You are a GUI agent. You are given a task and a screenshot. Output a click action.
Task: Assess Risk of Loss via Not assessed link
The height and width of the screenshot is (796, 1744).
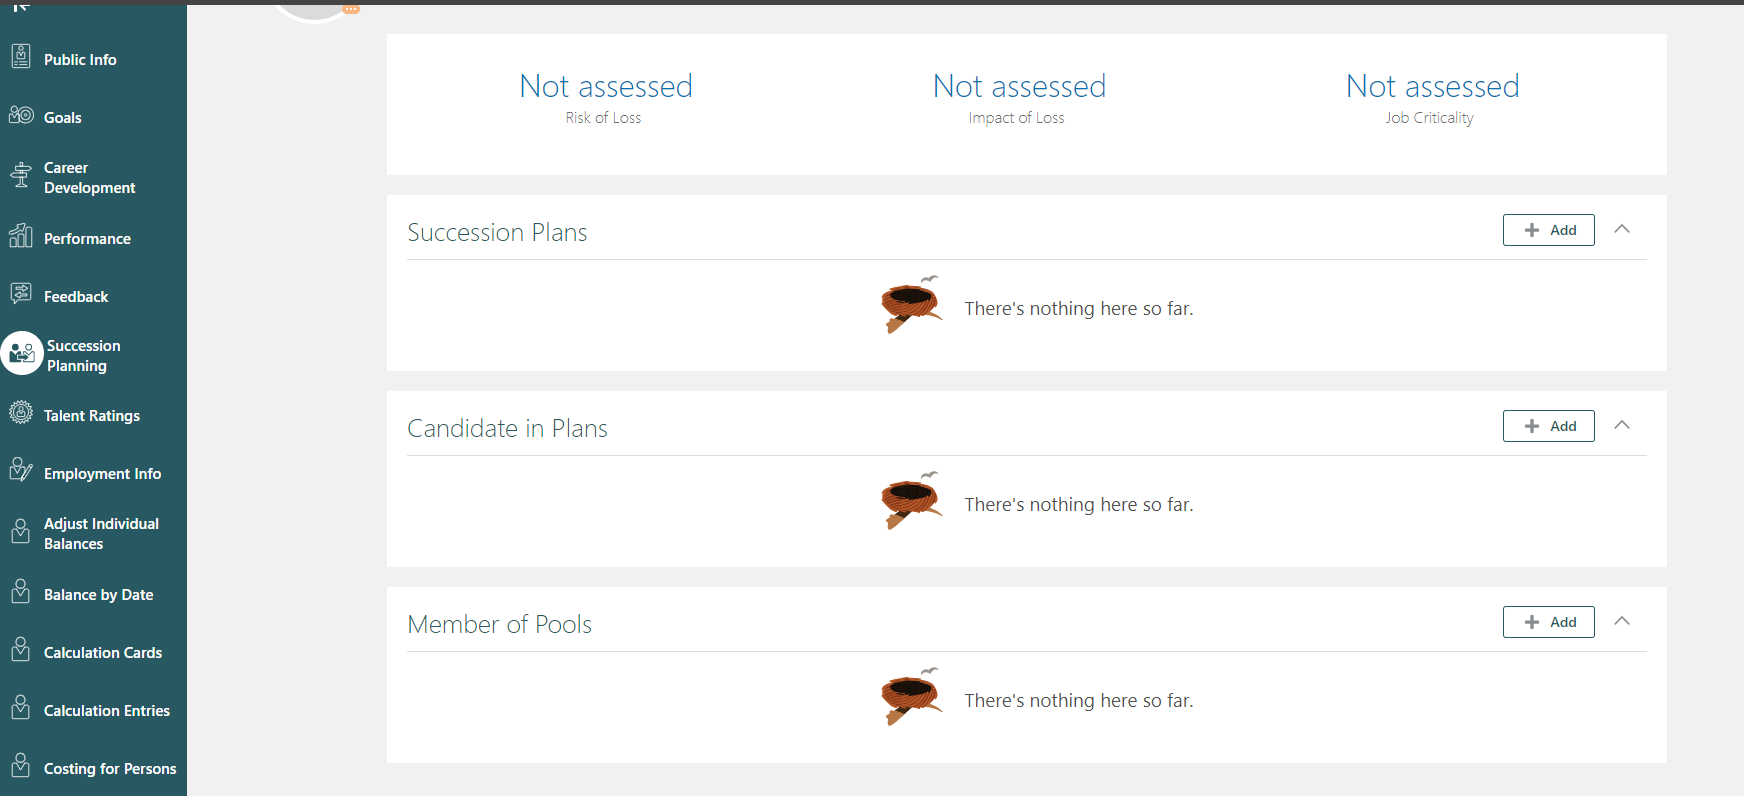point(606,86)
